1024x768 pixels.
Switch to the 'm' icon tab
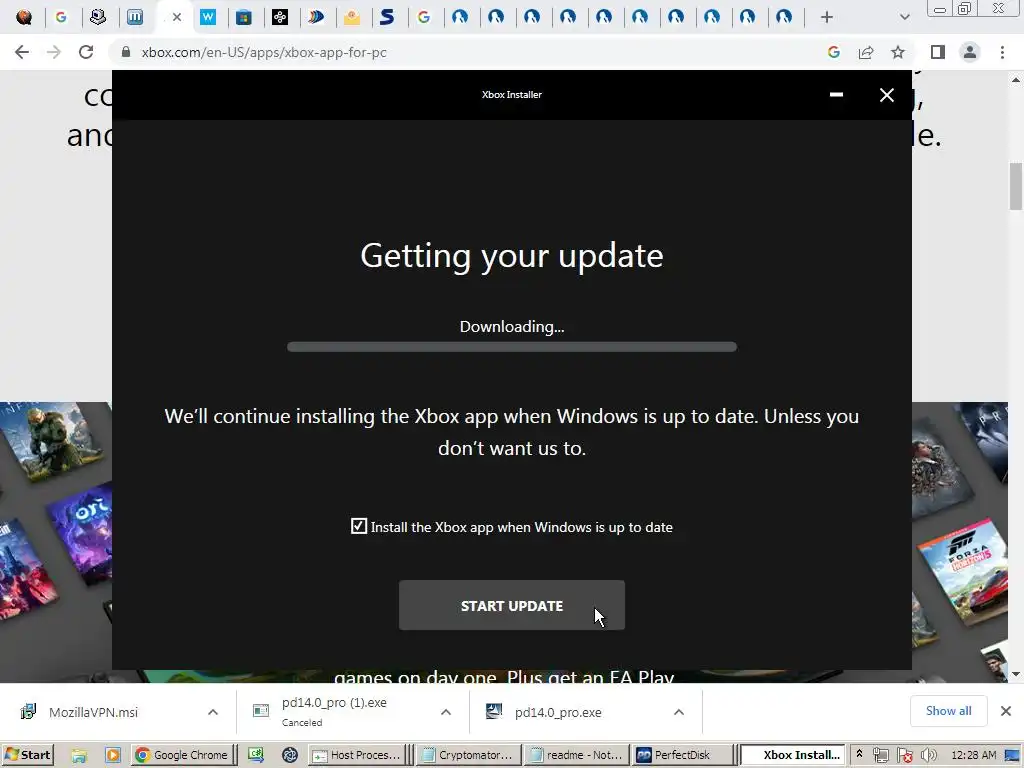point(135,18)
